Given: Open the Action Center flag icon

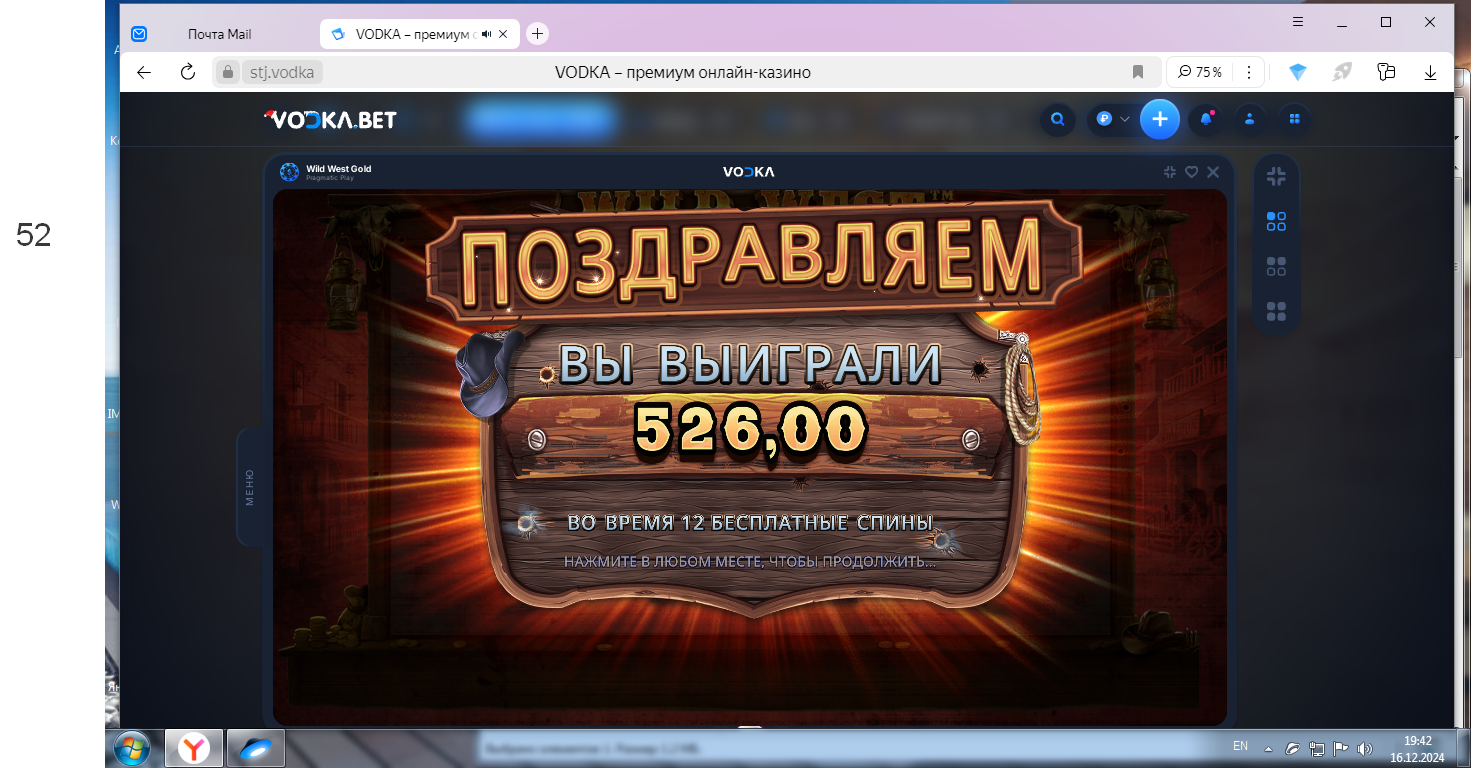Looking at the screenshot, I should (1340, 748).
